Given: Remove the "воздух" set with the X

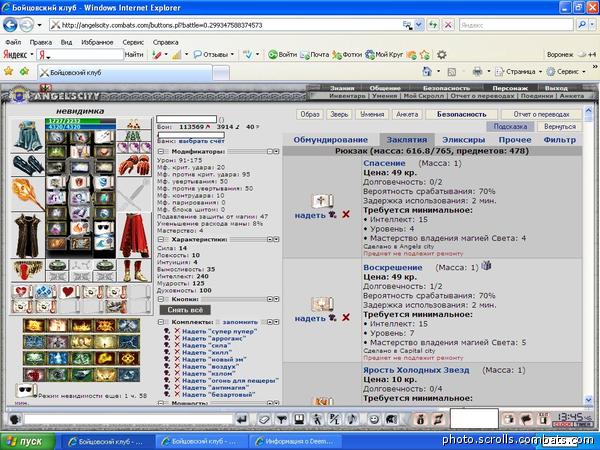Looking at the screenshot, I should (x=177, y=366).
